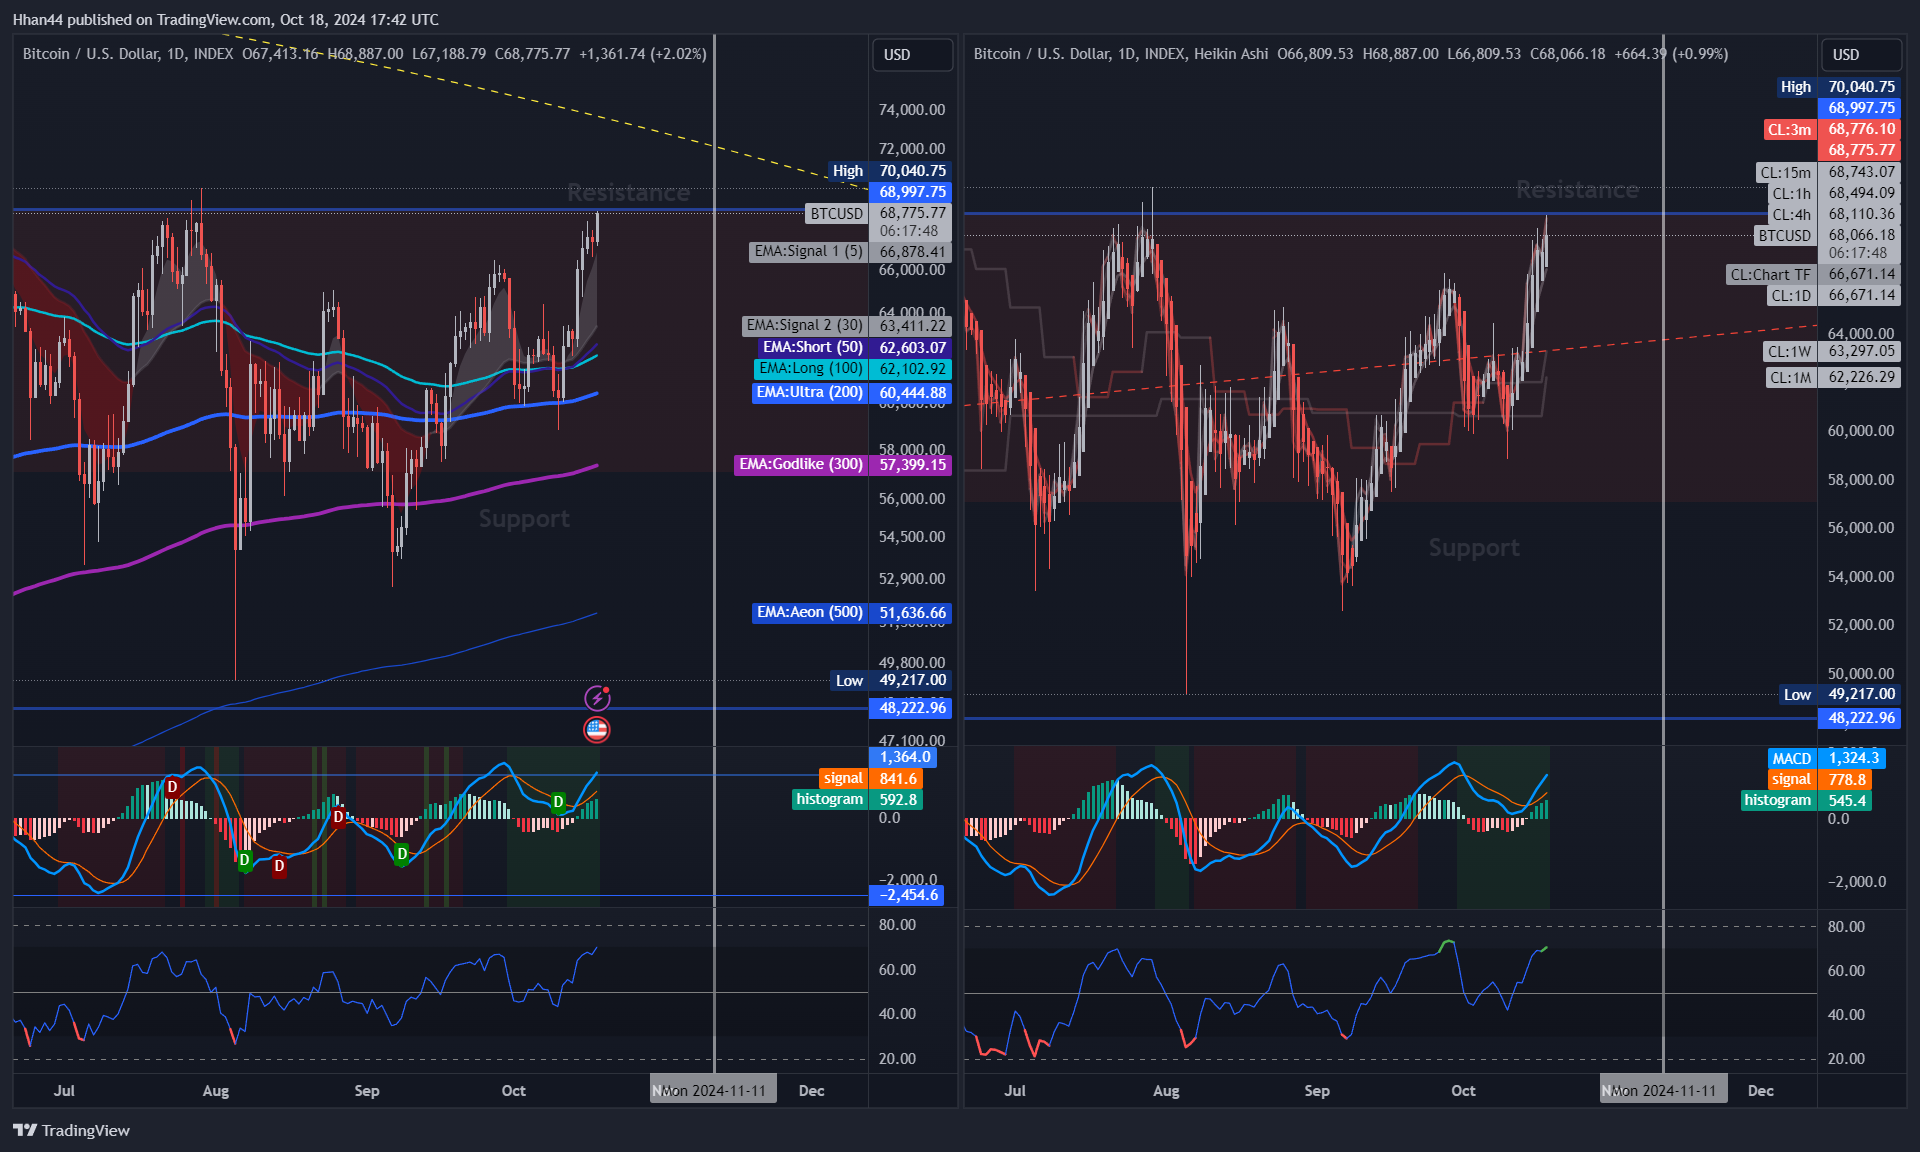Click the signal 778.8 label on the right chart
1920x1152 pixels.
tap(1819, 780)
